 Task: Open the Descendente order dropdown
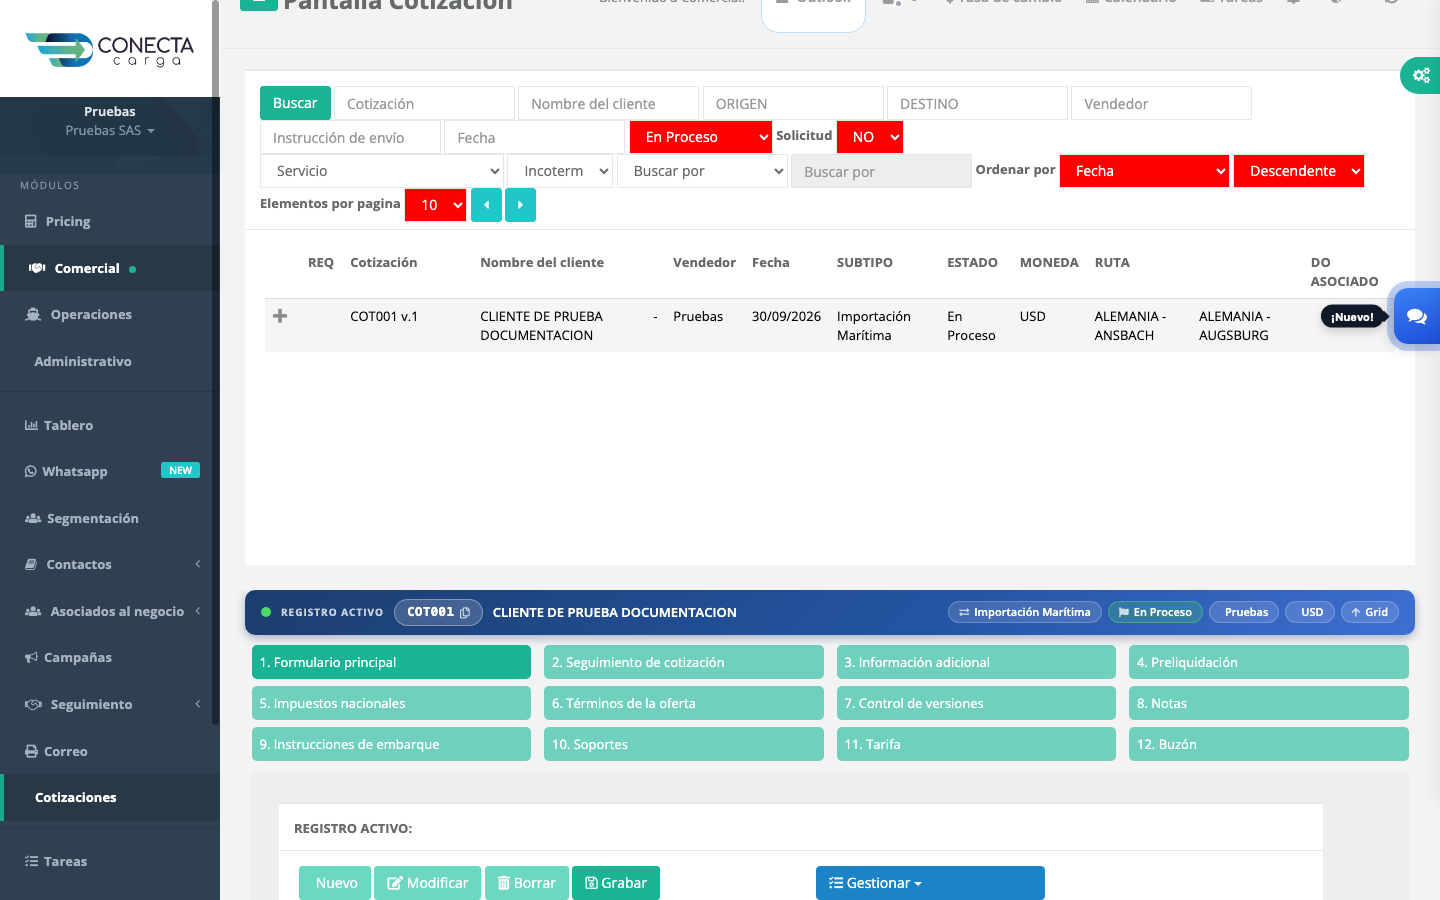[1298, 171]
